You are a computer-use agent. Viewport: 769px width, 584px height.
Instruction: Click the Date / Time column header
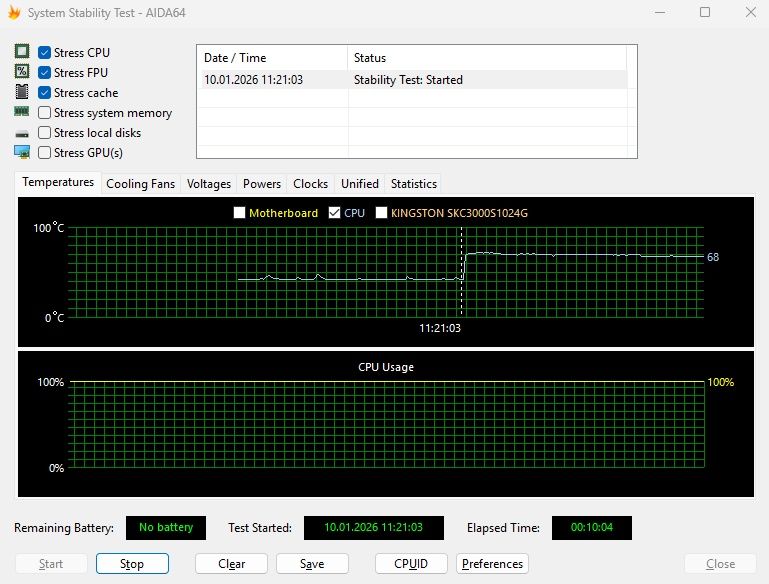click(x=272, y=58)
